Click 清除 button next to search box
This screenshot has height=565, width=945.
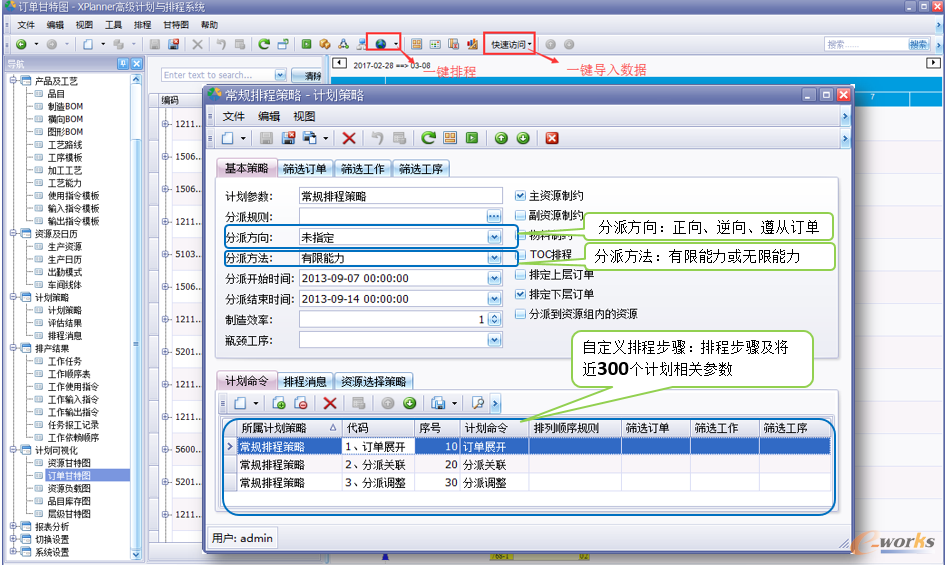pos(310,75)
